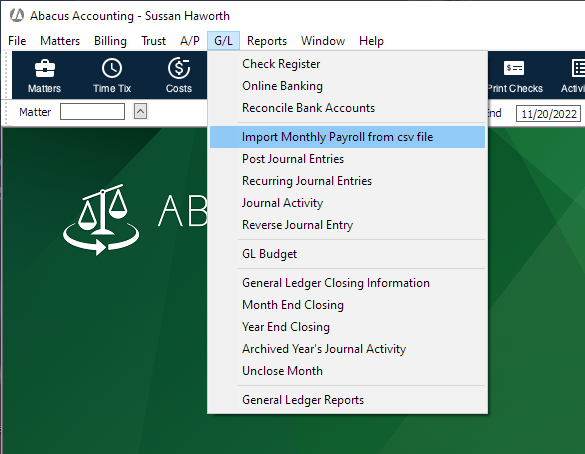Open GL Budget menu entry
Viewport: 585px width, 454px height.
point(347,254)
